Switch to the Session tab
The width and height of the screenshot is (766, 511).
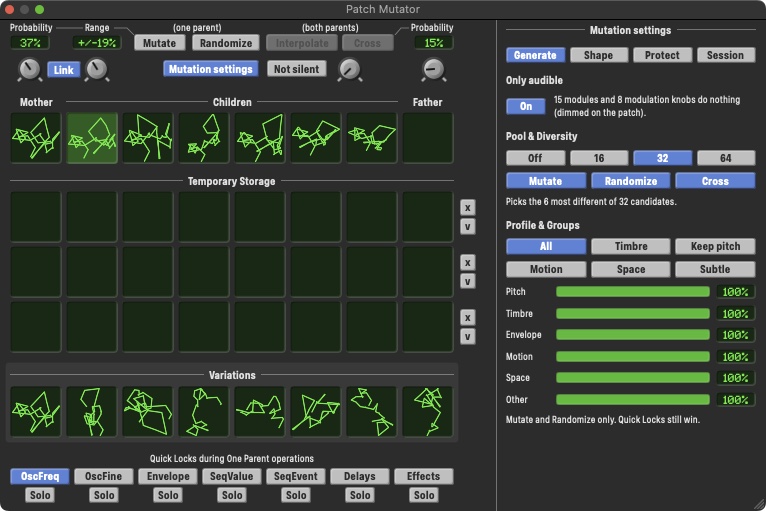(x=725, y=55)
